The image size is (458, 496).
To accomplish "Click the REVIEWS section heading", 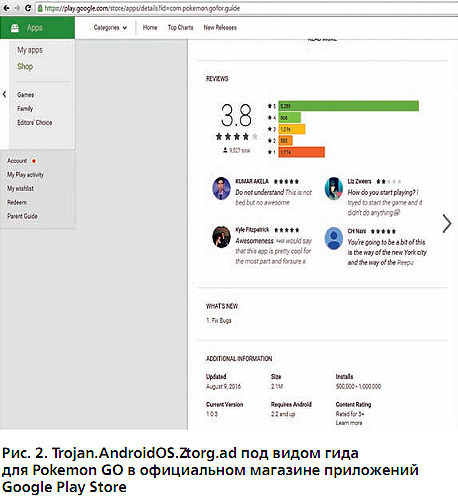I will point(217,79).
